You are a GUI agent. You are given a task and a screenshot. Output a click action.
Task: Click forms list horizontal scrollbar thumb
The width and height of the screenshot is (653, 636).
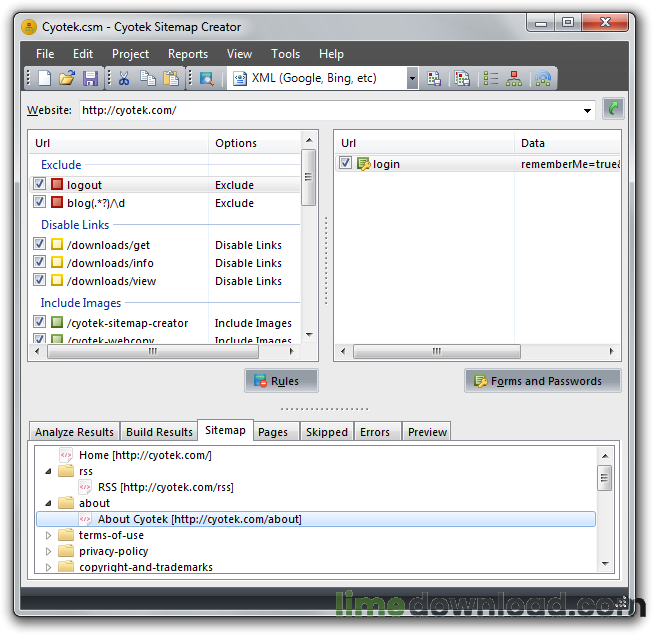[x=436, y=351]
